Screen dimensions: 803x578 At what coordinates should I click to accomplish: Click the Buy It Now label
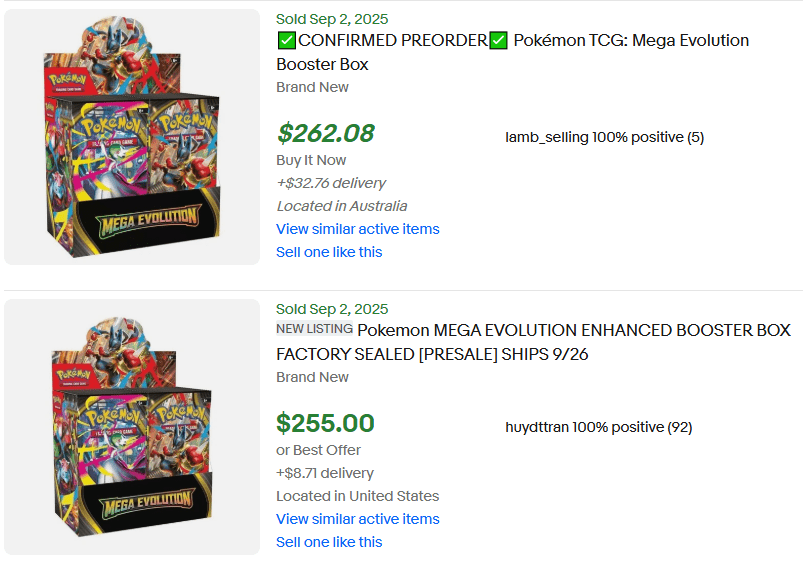tap(311, 160)
